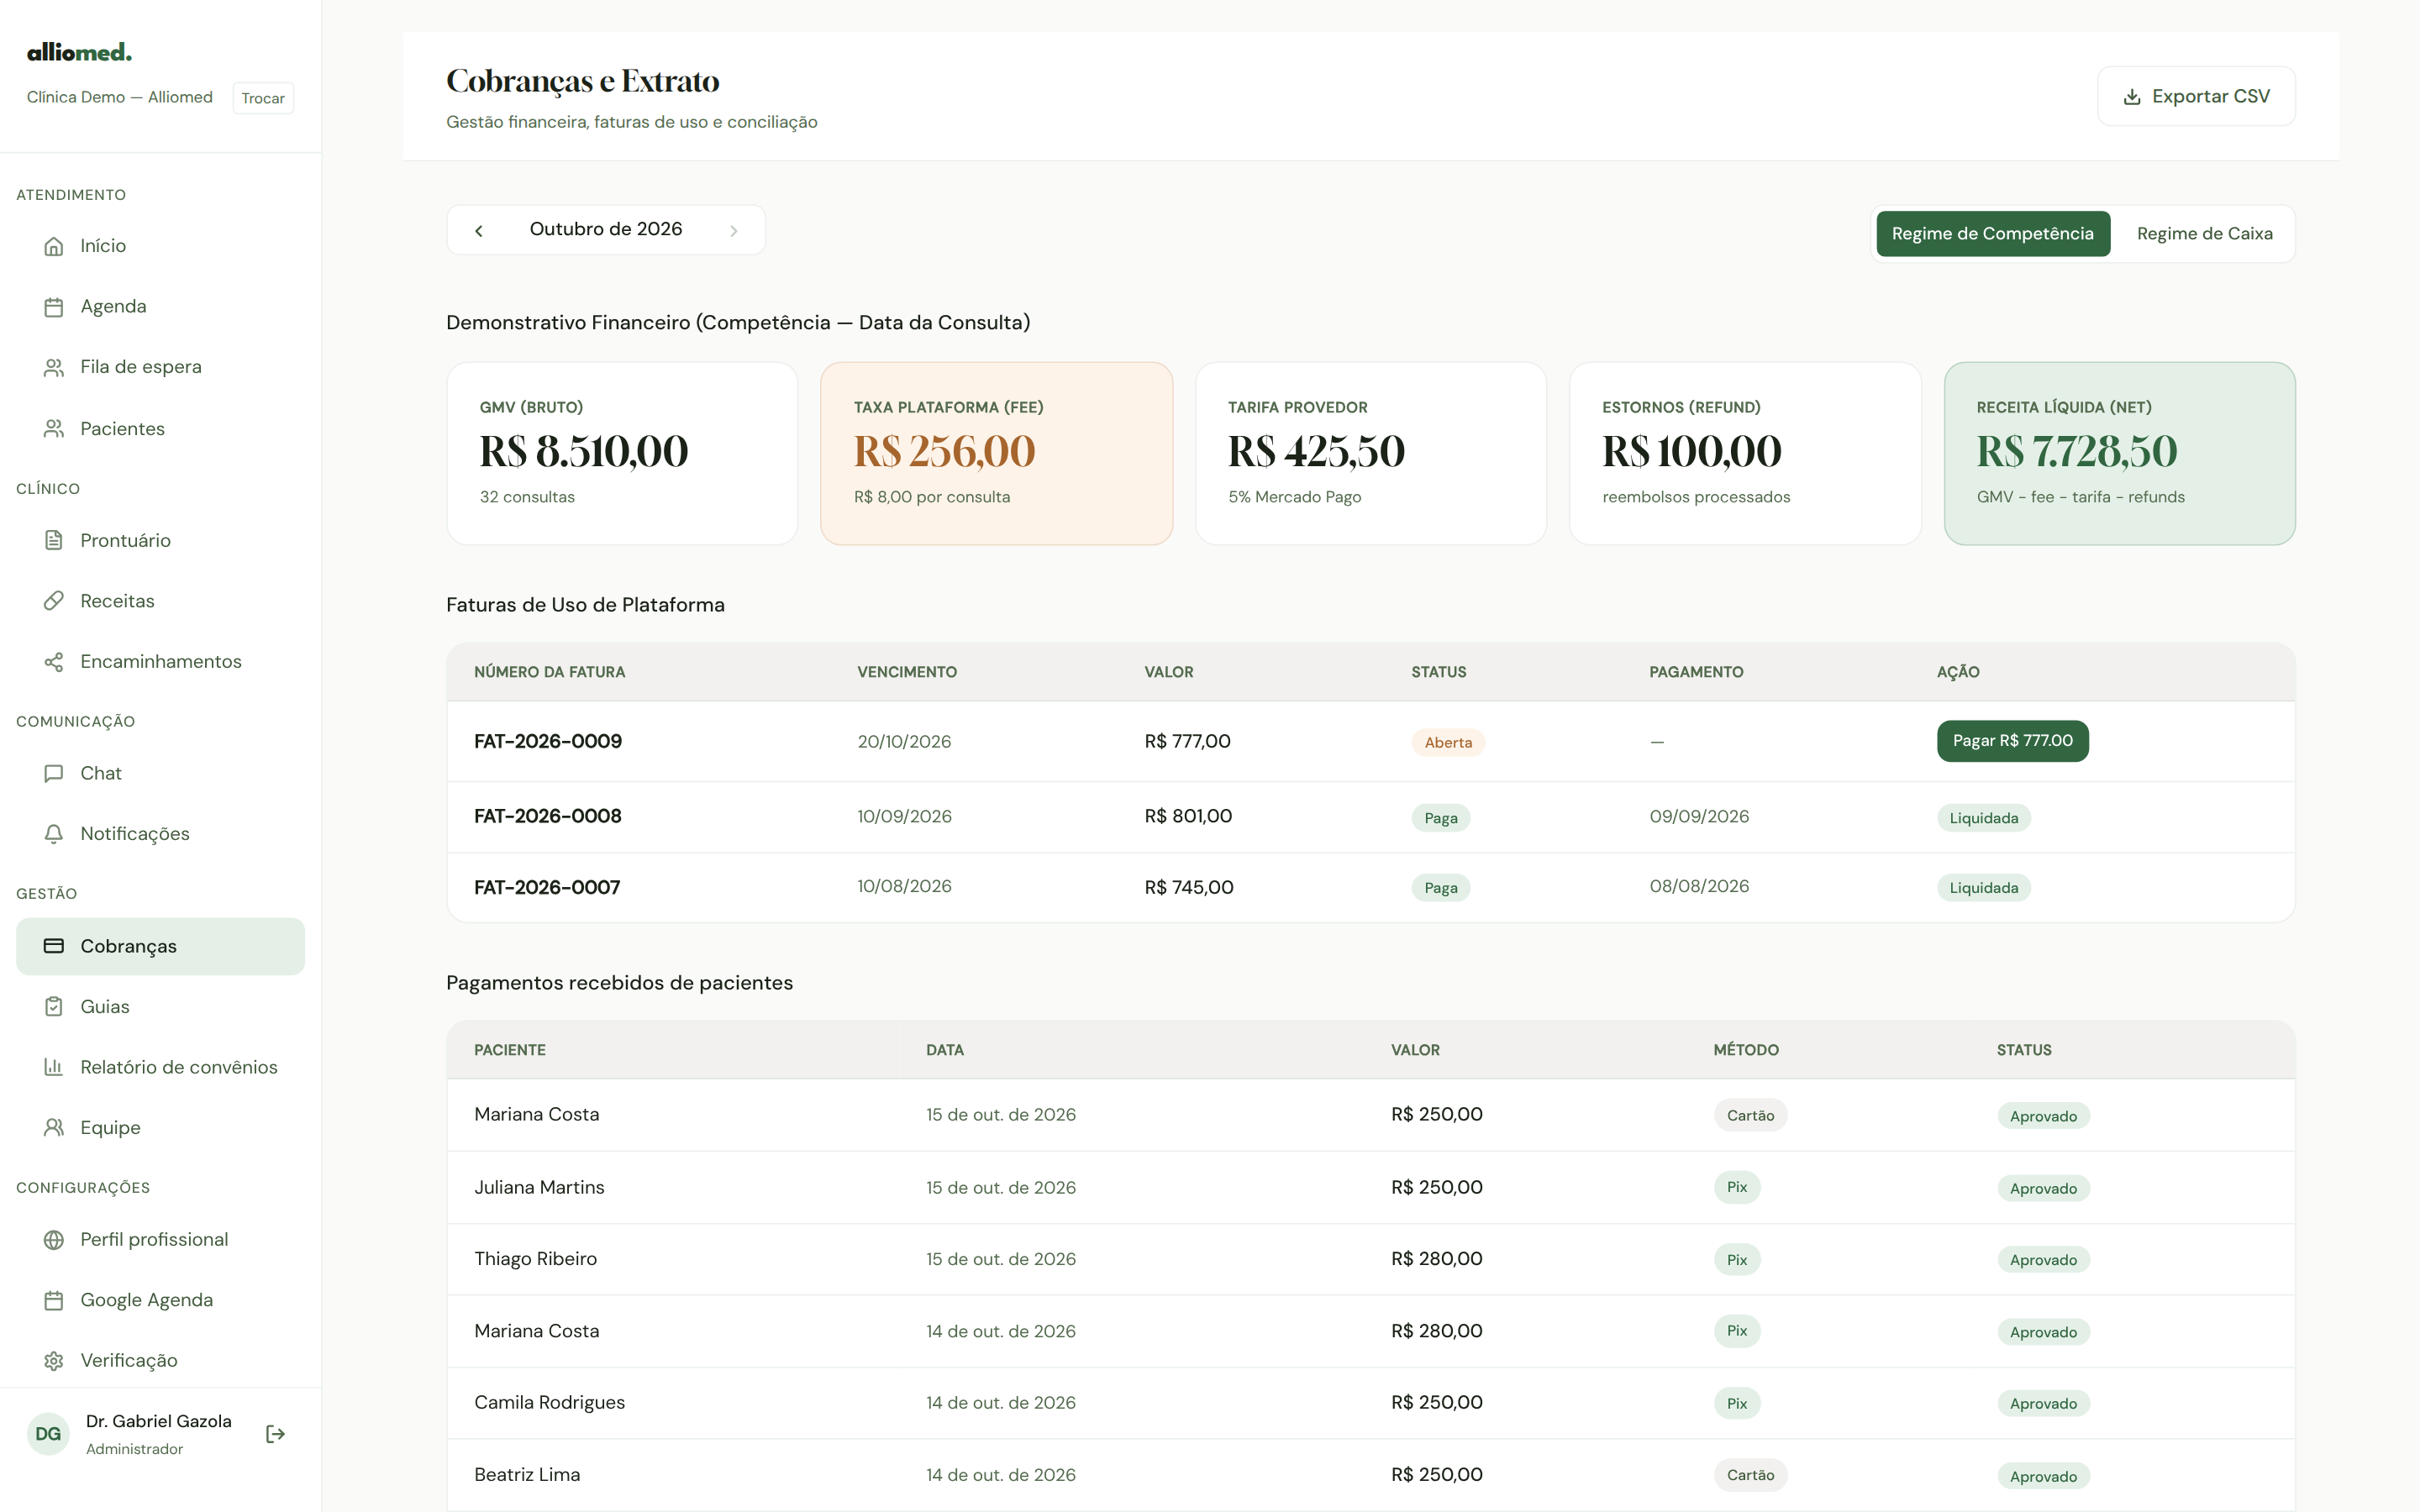Click the Guias clipboard icon
This screenshot has width=2420, height=1512.
coord(54,1007)
